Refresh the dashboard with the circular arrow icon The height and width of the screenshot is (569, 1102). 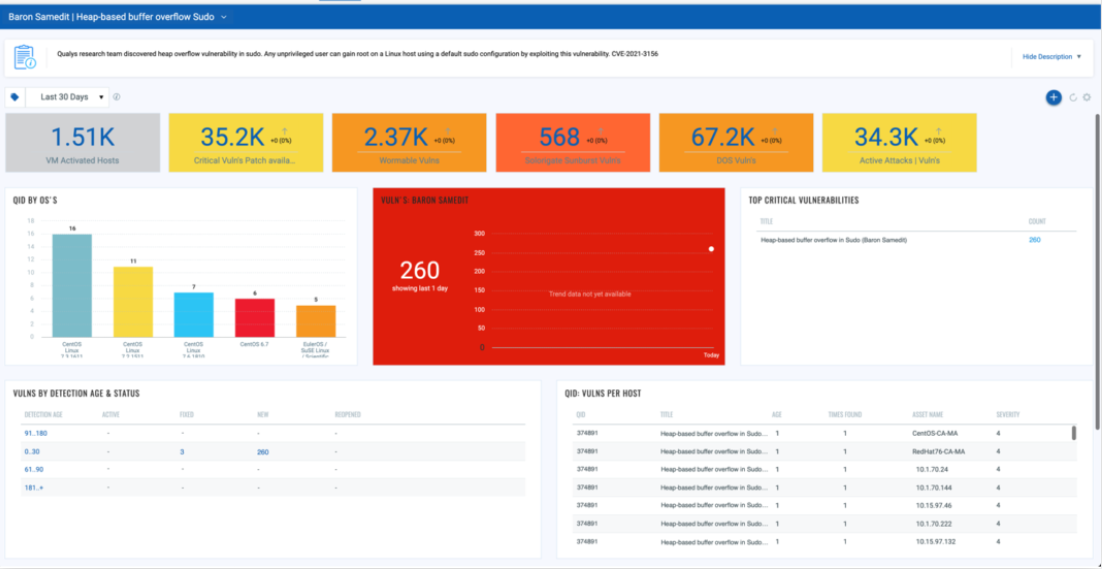[1073, 98]
